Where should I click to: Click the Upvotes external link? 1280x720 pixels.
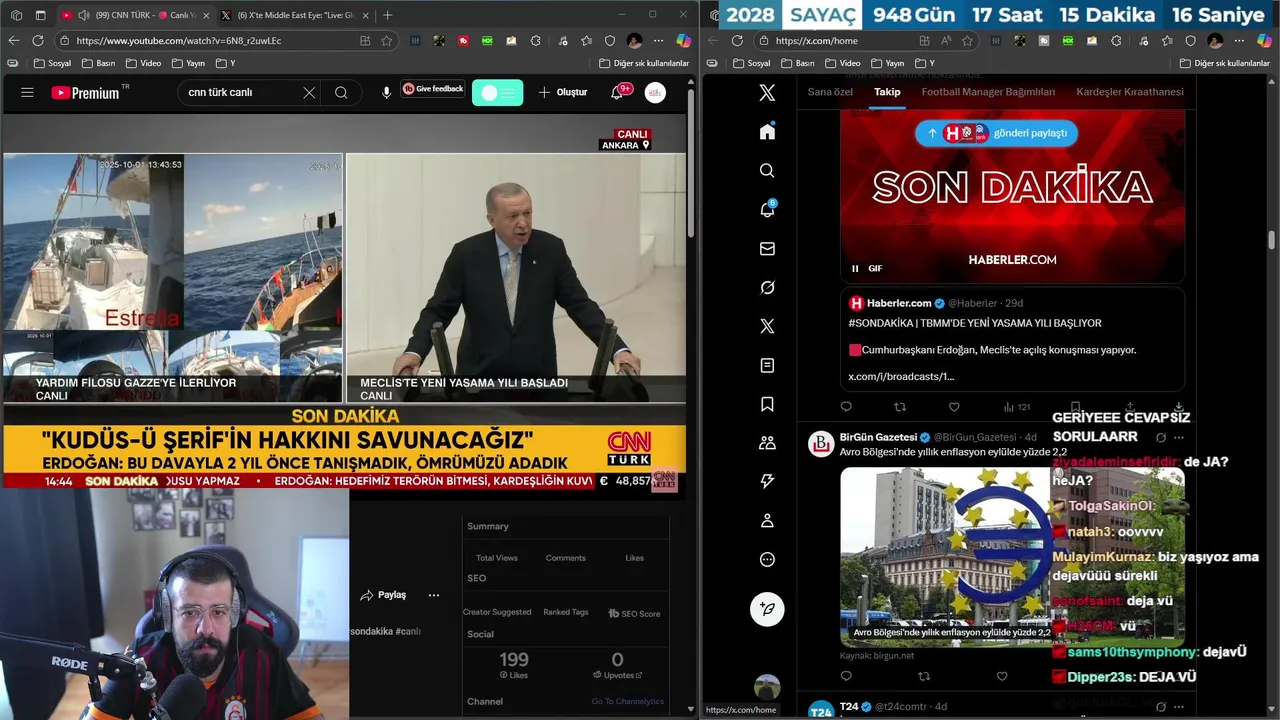click(x=617, y=675)
